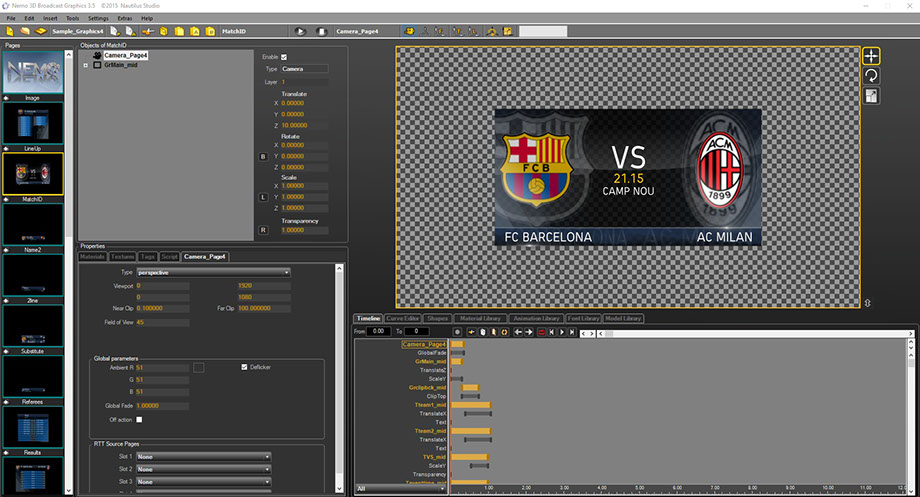Select the move tool in the viewport
This screenshot has height=497, width=920.
pyautogui.click(x=871, y=56)
